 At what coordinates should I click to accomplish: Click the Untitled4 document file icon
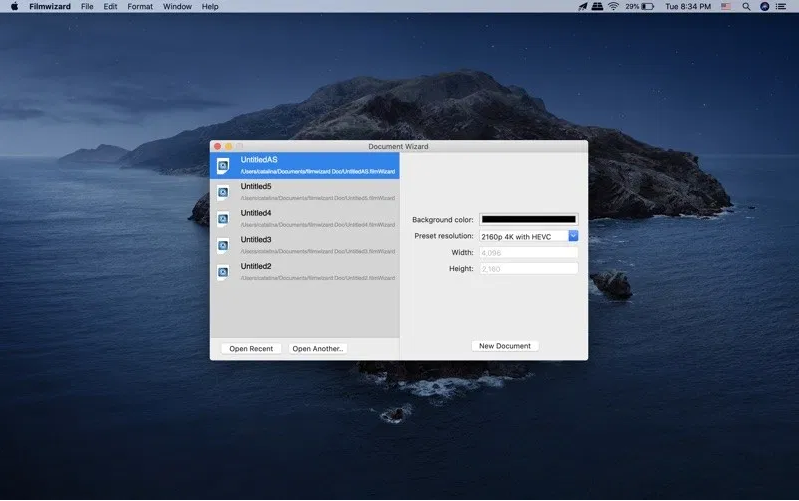[x=223, y=219]
